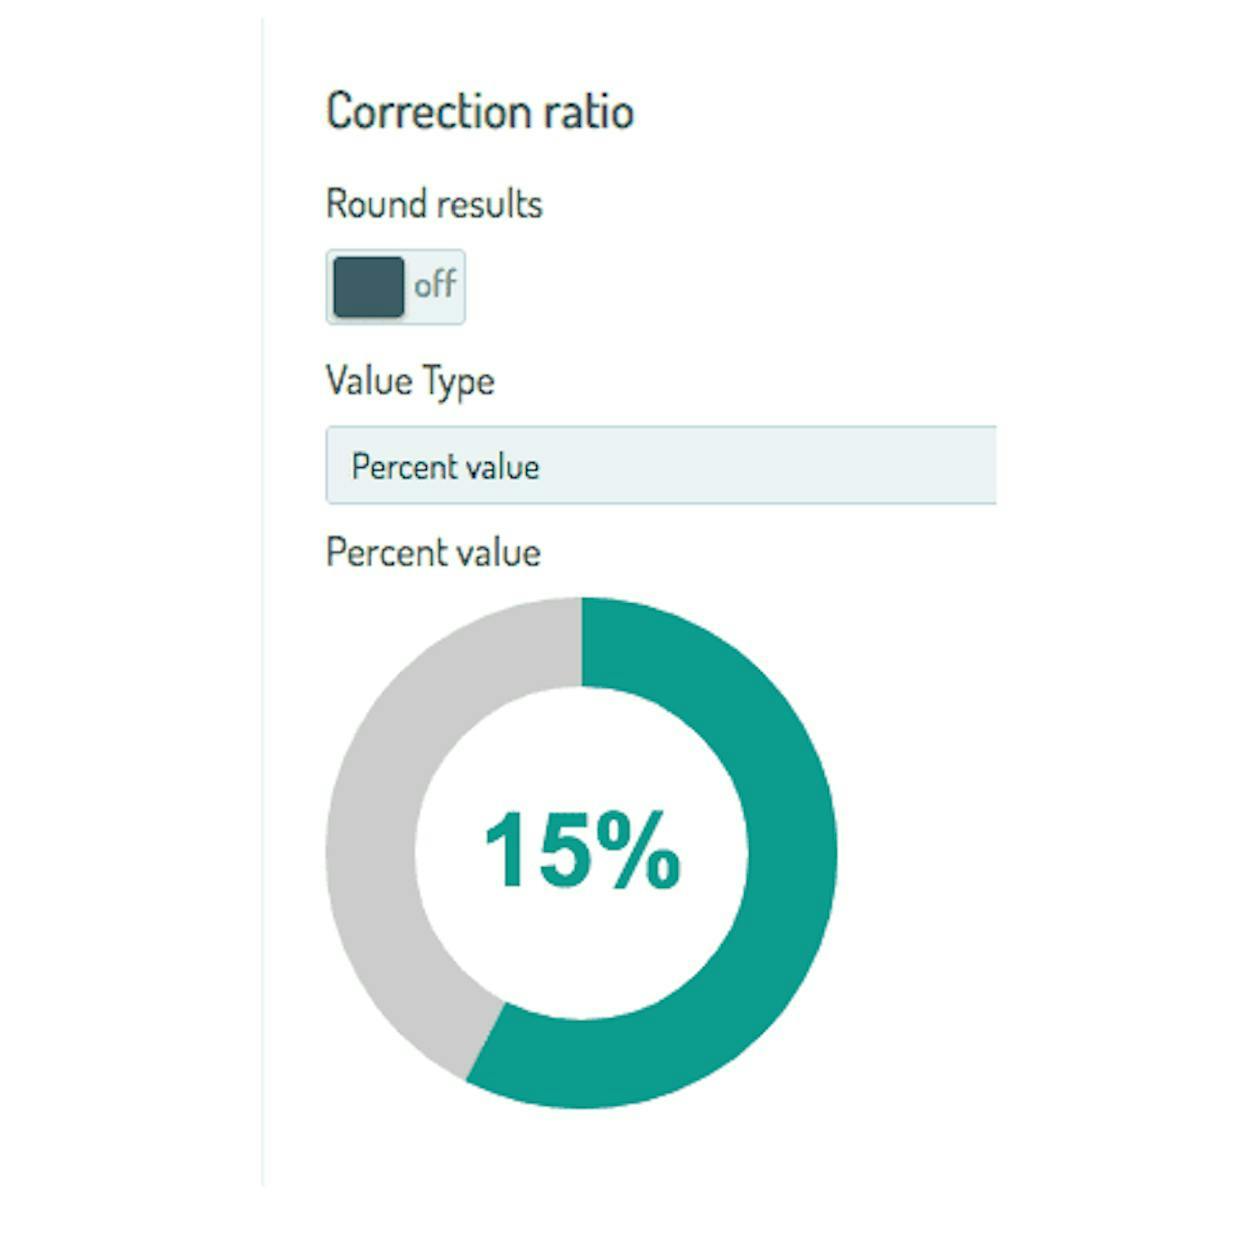
Task: Click the Percent value label above the chart
Action: 433,553
